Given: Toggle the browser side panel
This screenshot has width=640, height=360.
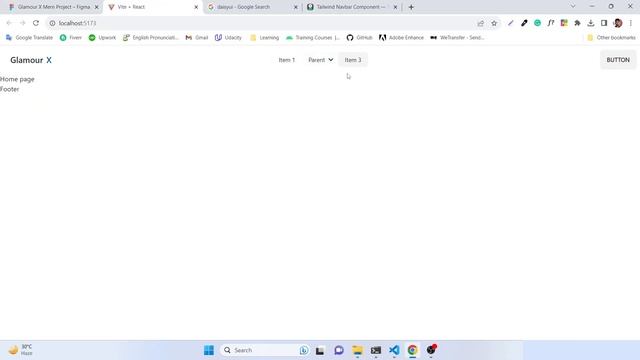Looking at the screenshot, I should coord(604,23).
